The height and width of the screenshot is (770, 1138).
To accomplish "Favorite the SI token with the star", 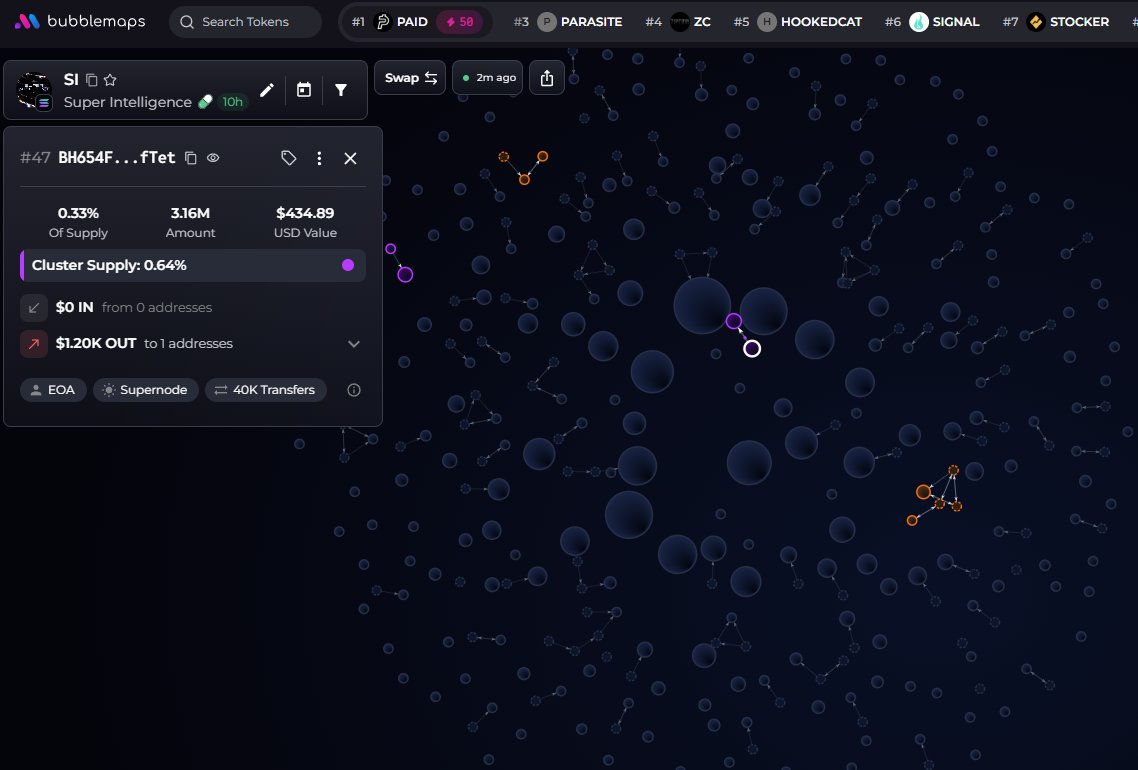I will (x=110, y=80).
